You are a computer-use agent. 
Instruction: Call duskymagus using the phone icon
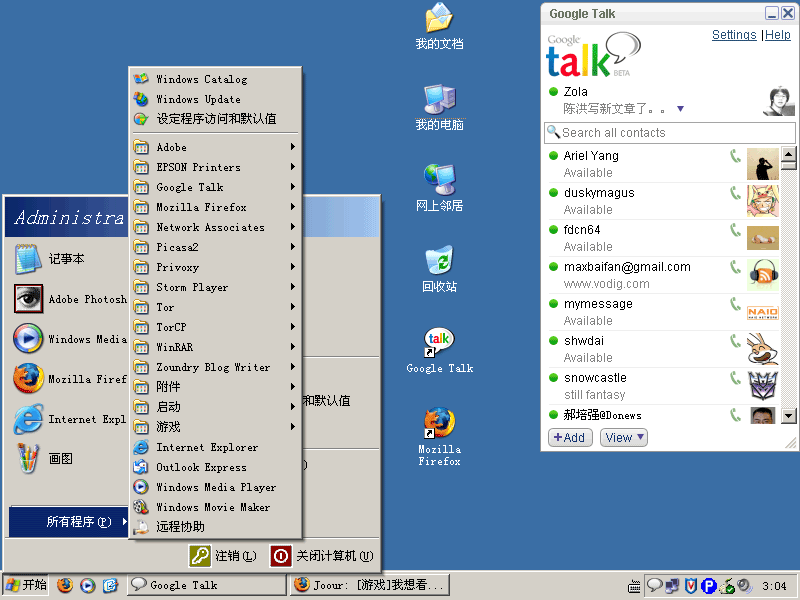tap(735, 193)
